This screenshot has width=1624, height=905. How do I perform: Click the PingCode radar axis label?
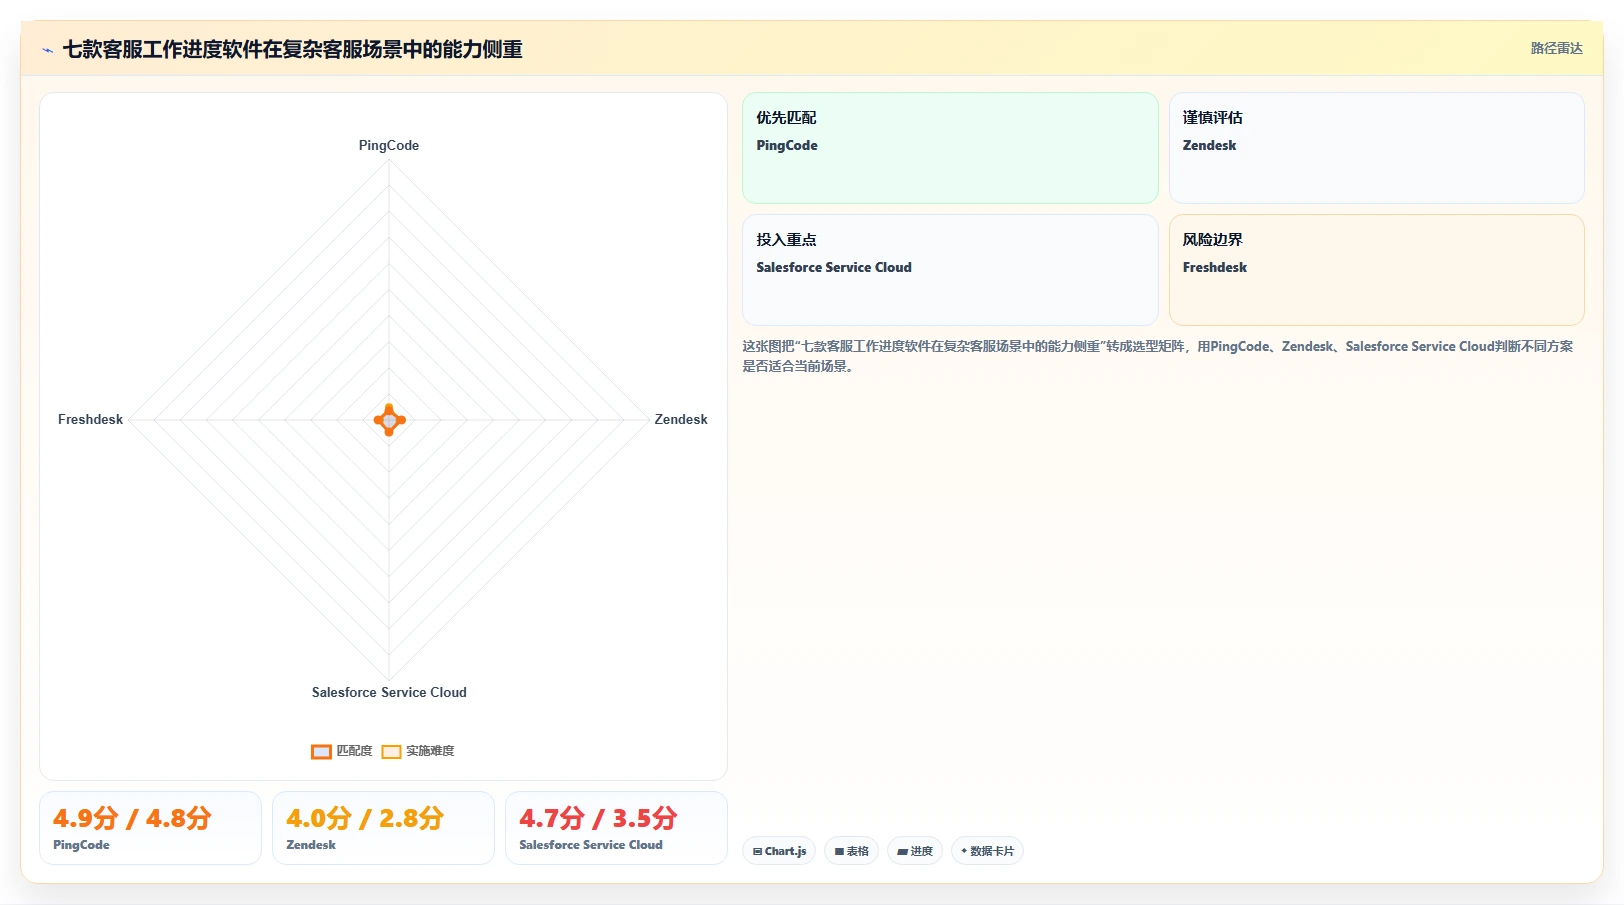(389, 145)
